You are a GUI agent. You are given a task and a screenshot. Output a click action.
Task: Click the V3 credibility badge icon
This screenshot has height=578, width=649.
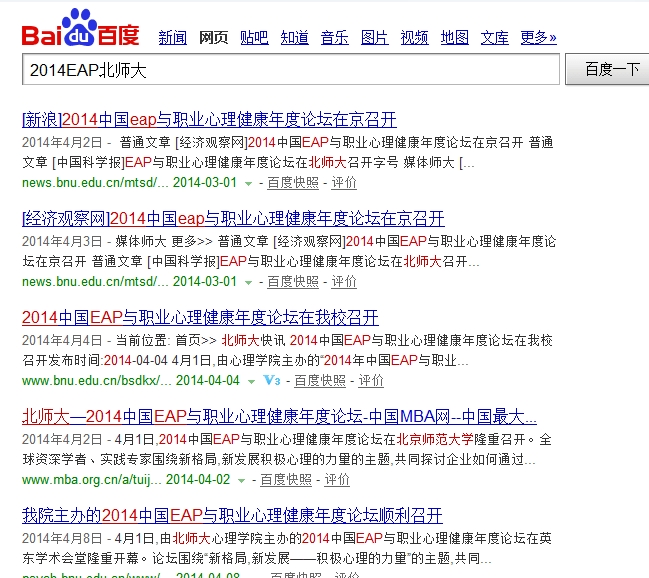pyautogui.click(x=270, y=381)
